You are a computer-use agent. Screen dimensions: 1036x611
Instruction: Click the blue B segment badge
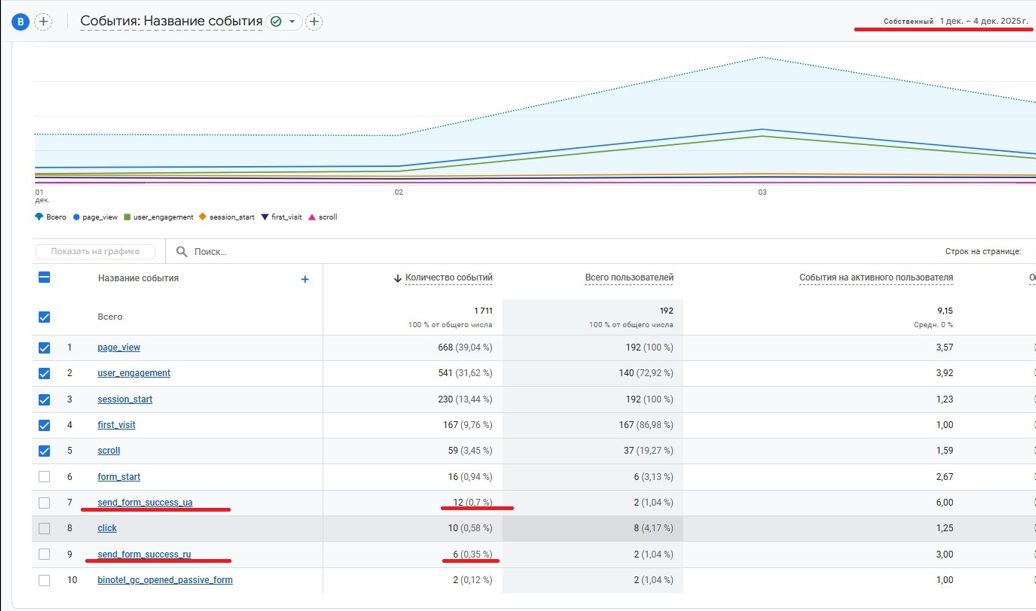[20, 22]
